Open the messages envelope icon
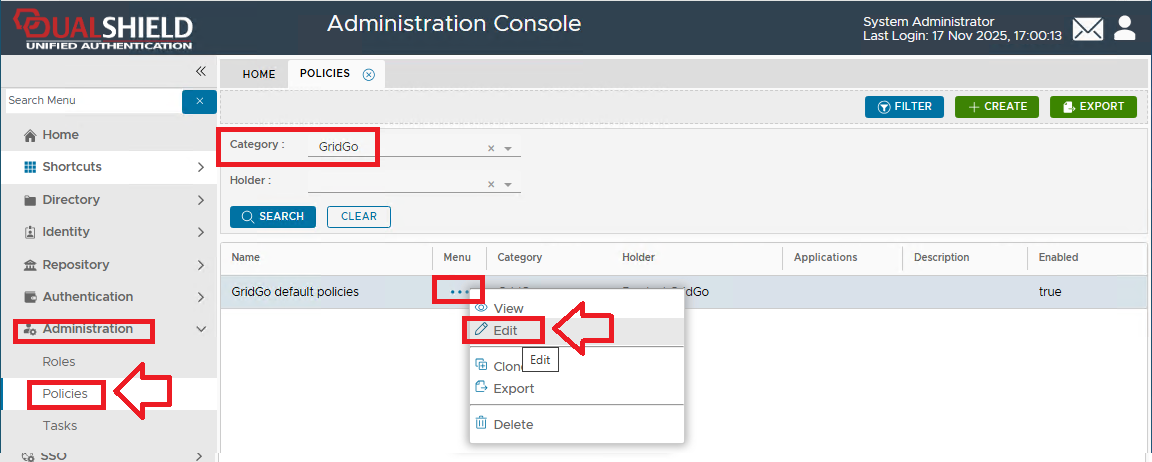This screenshot has height=462, width=1152. tap(1087, 29)
